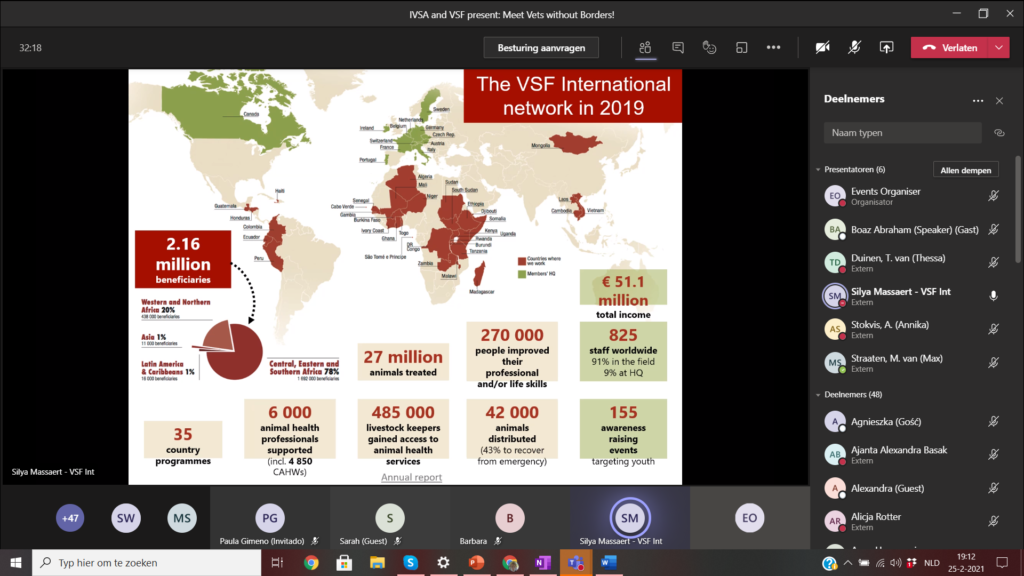Open participants panel more options ellipsis
This screenshot has width=1024, height=576.
978,100
